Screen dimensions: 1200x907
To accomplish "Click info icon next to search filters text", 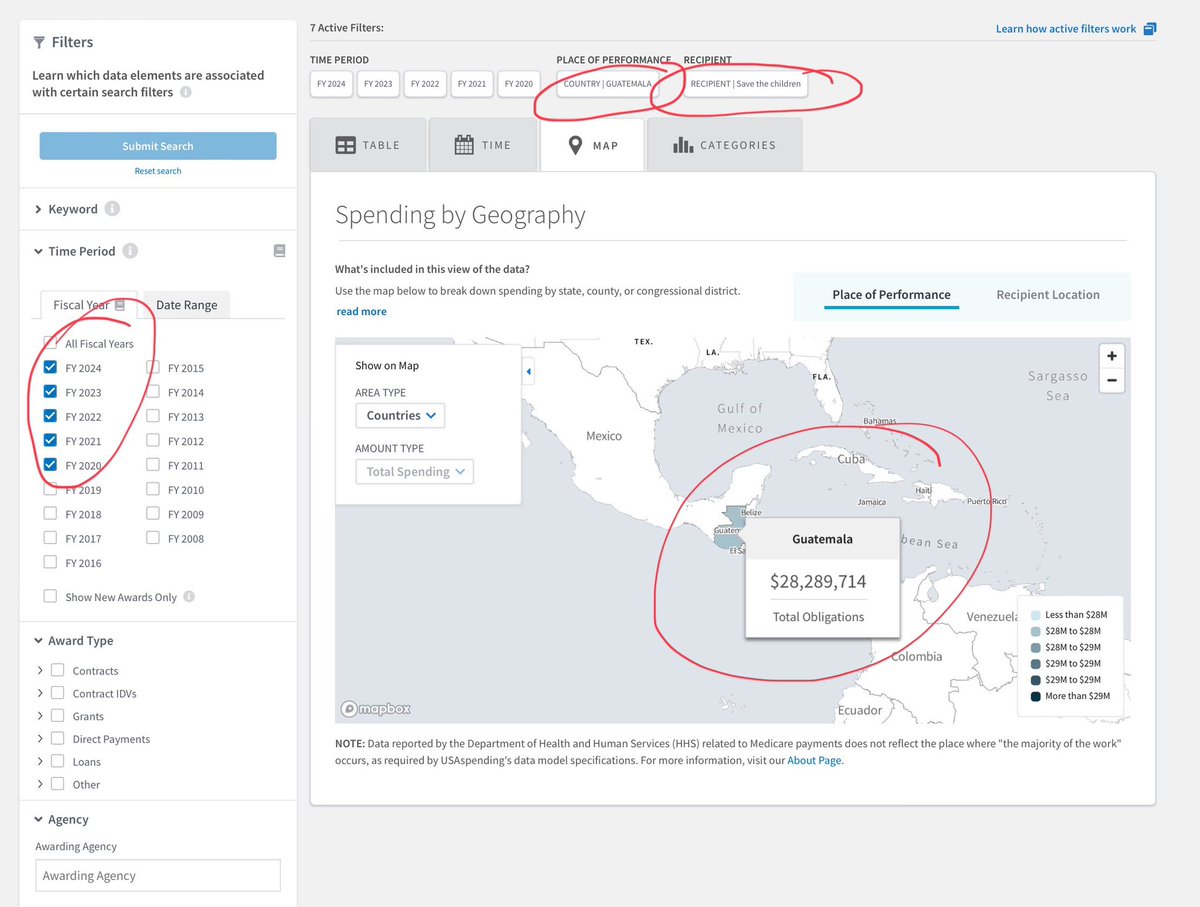I will pos(186,92).
